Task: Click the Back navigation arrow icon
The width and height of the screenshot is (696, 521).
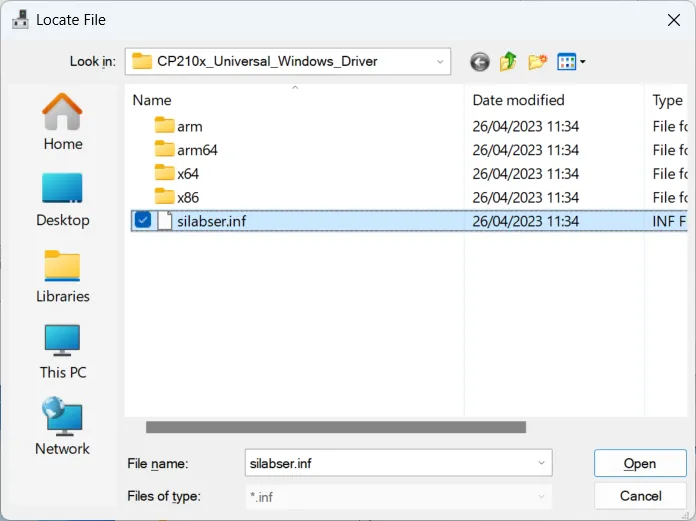Action: [x=480, y=62]
